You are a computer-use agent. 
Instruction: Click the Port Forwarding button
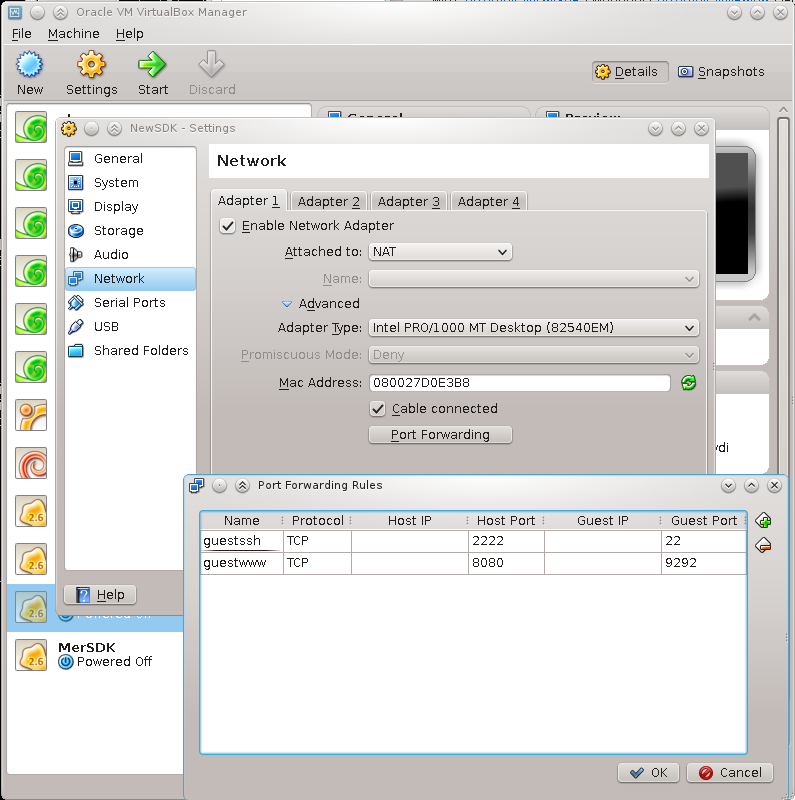440,435
